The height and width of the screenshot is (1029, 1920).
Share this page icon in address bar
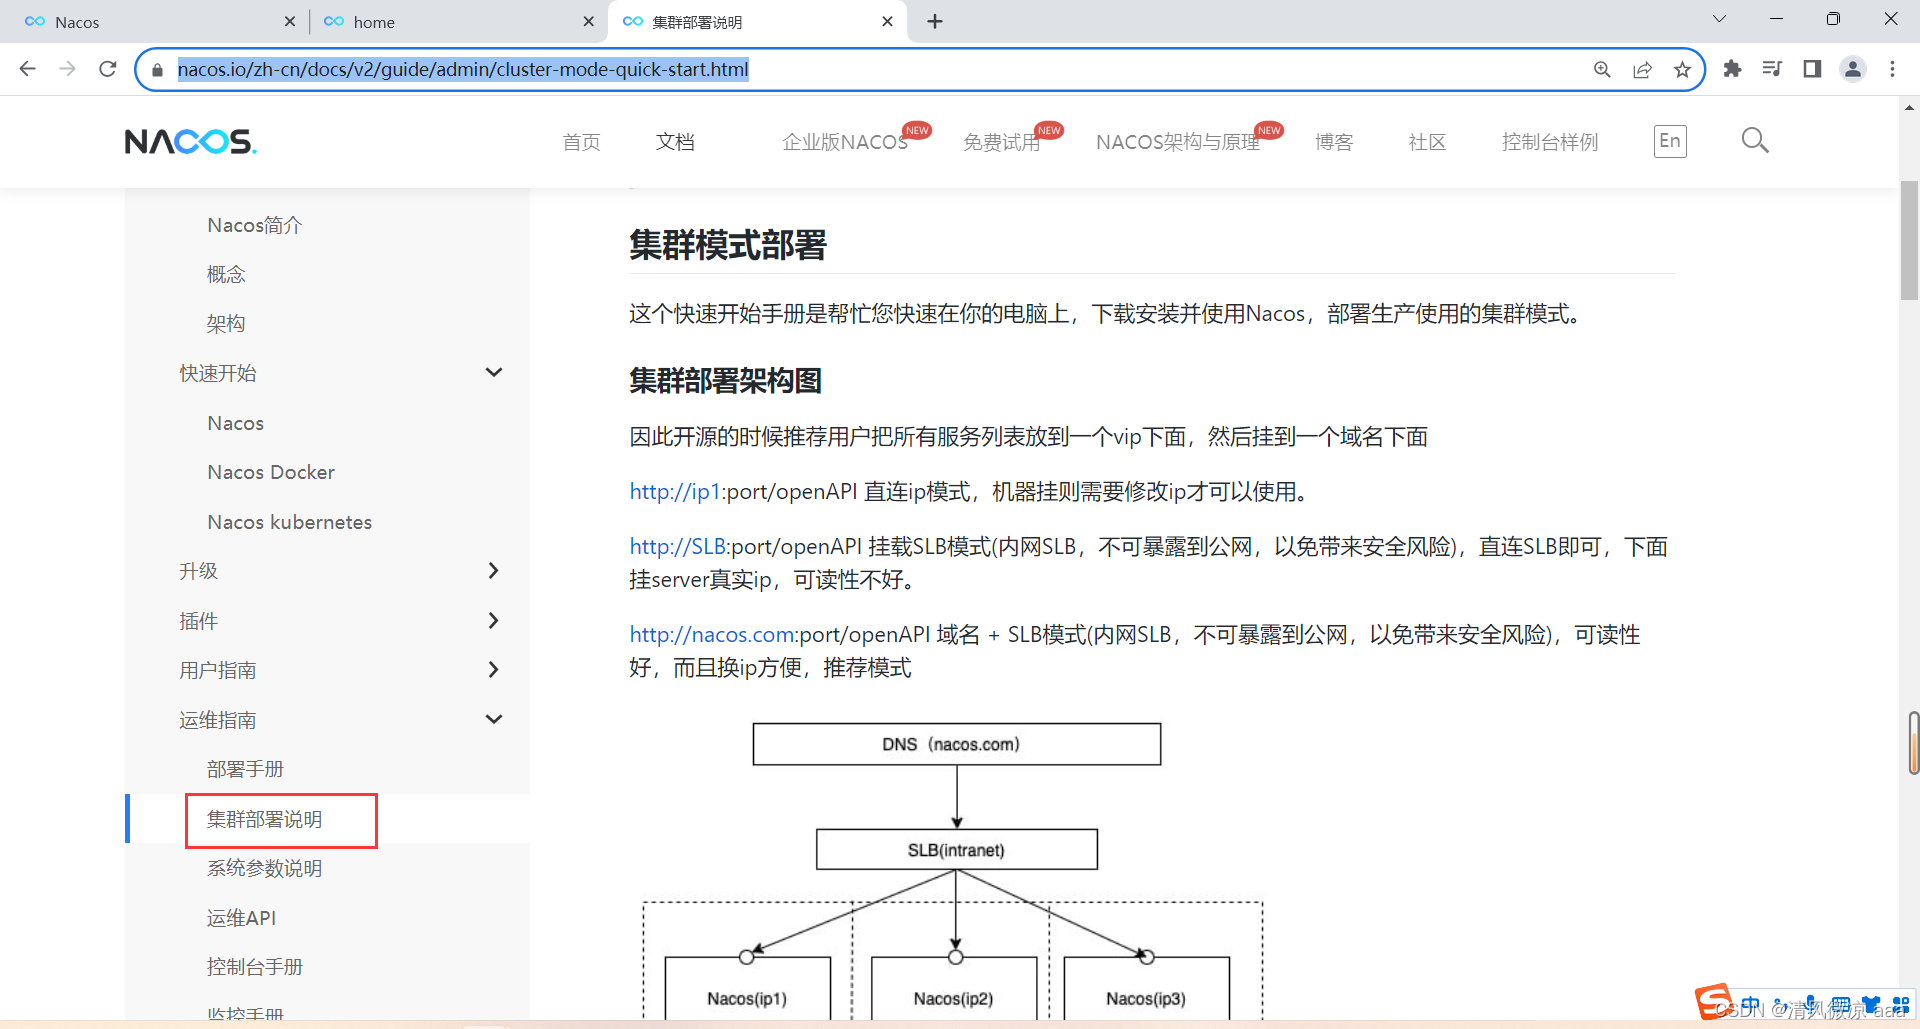1642,69
